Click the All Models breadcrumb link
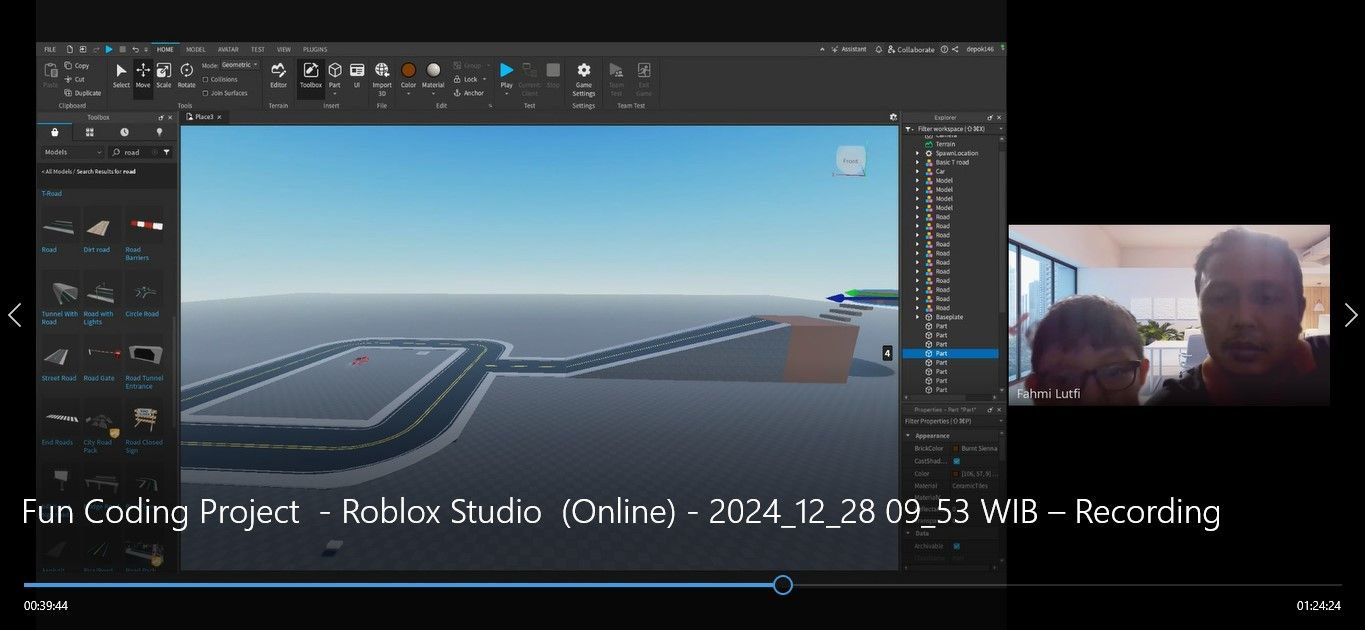This screenshot has width=1365, height=630. pos(60,172)
